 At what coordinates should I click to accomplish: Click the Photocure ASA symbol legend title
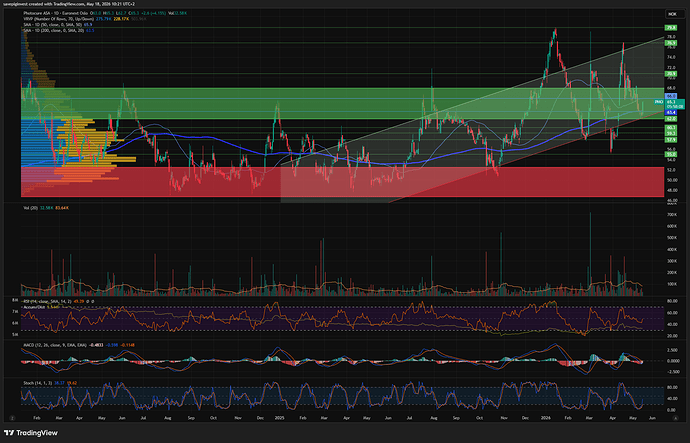point(55,13)
